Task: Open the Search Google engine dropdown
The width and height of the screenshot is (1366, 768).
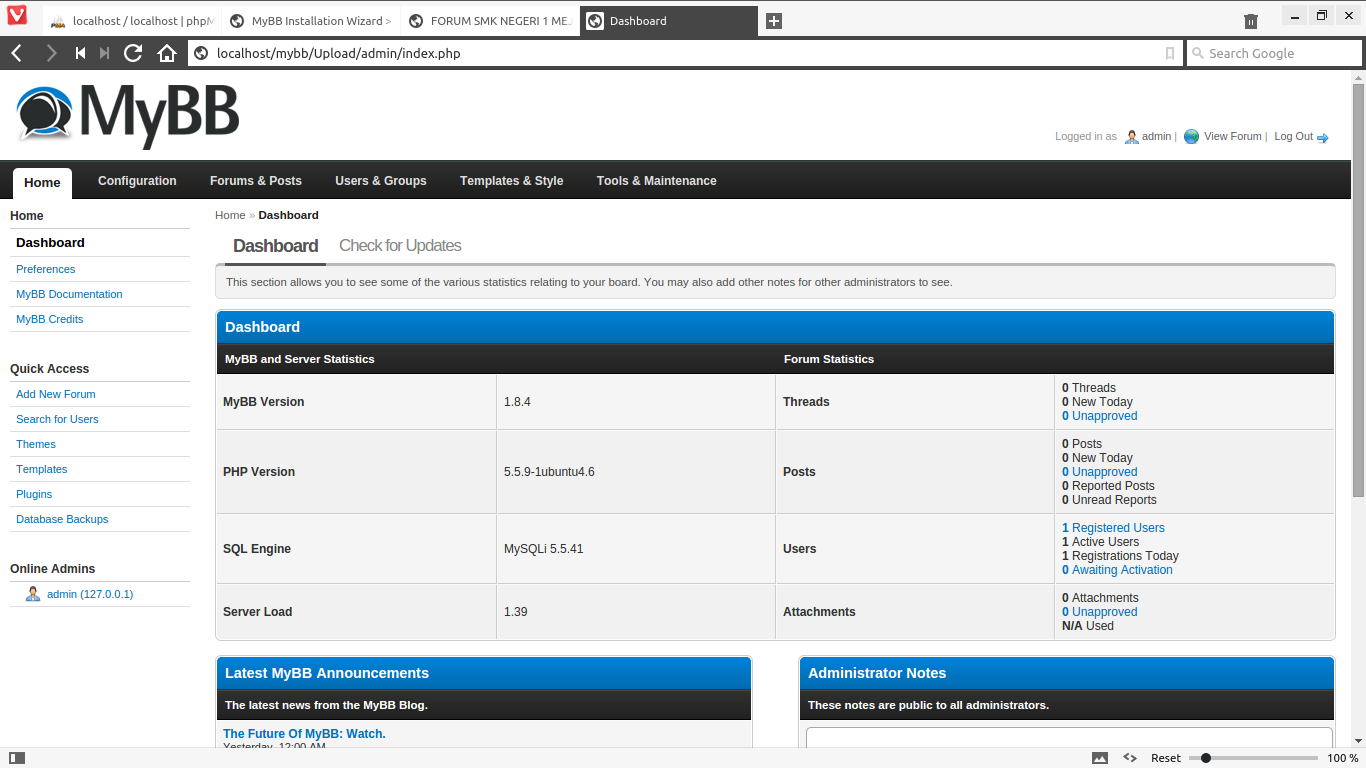Action: (x=1199, y=52)
